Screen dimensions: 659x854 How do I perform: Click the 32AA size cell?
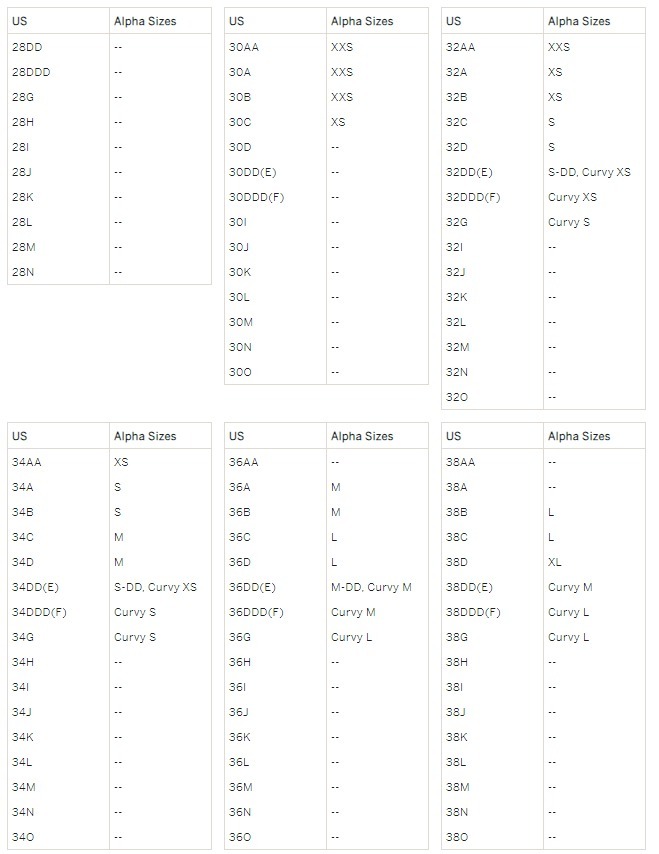coord(460,47)
